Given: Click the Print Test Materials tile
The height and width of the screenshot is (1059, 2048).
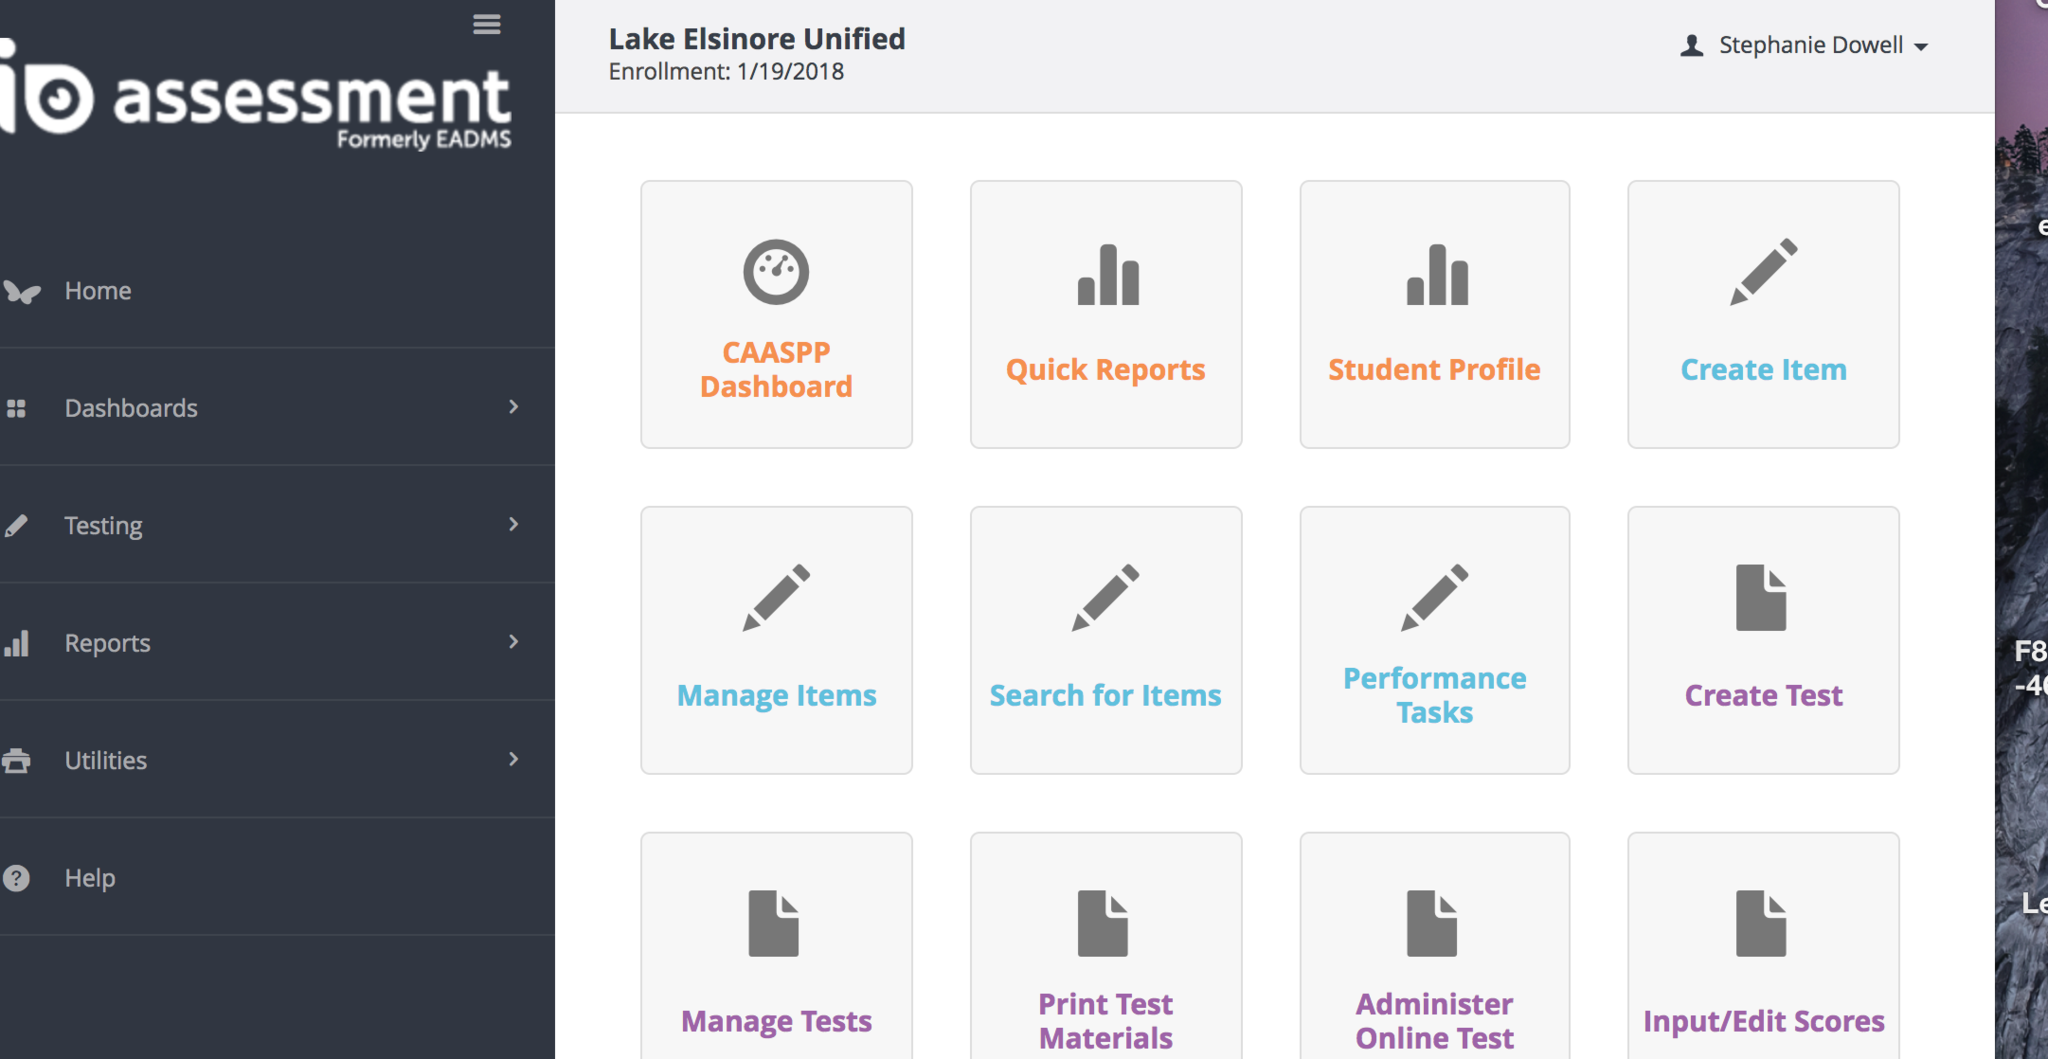Looking at the screenshot, I should [1105, 1020].
